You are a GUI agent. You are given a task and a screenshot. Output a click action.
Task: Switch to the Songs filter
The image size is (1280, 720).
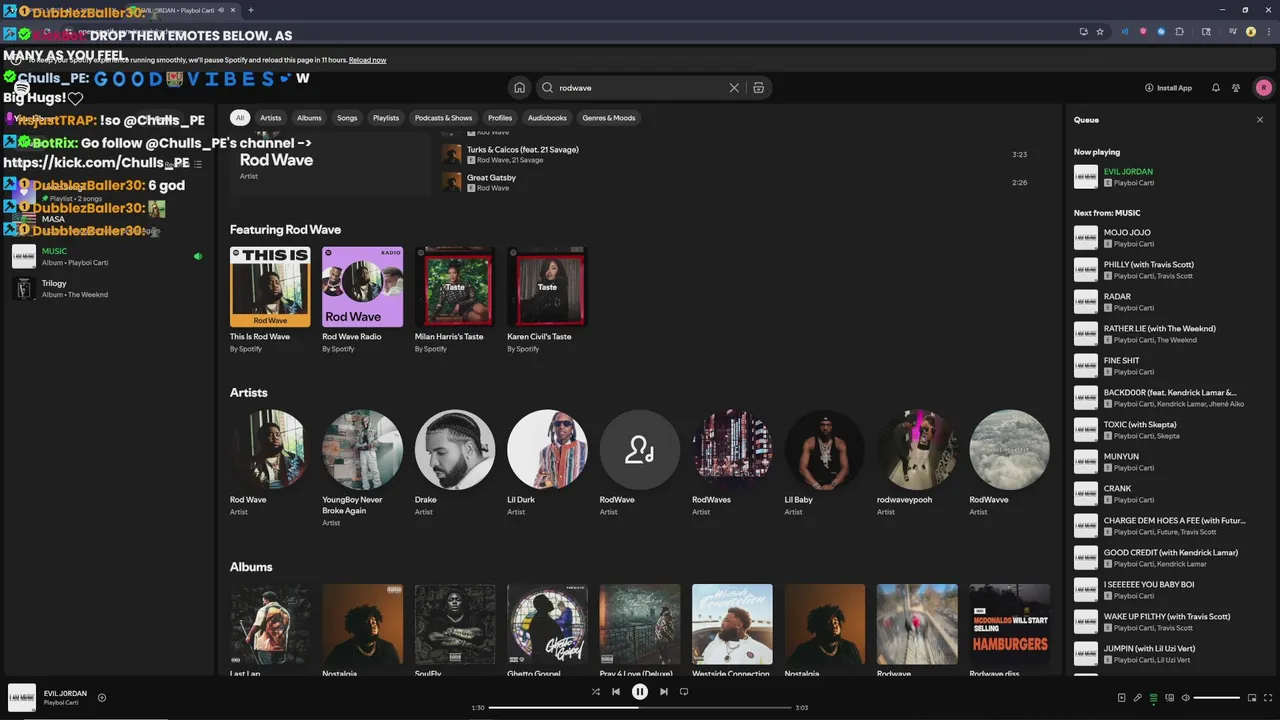pos(347,118)
